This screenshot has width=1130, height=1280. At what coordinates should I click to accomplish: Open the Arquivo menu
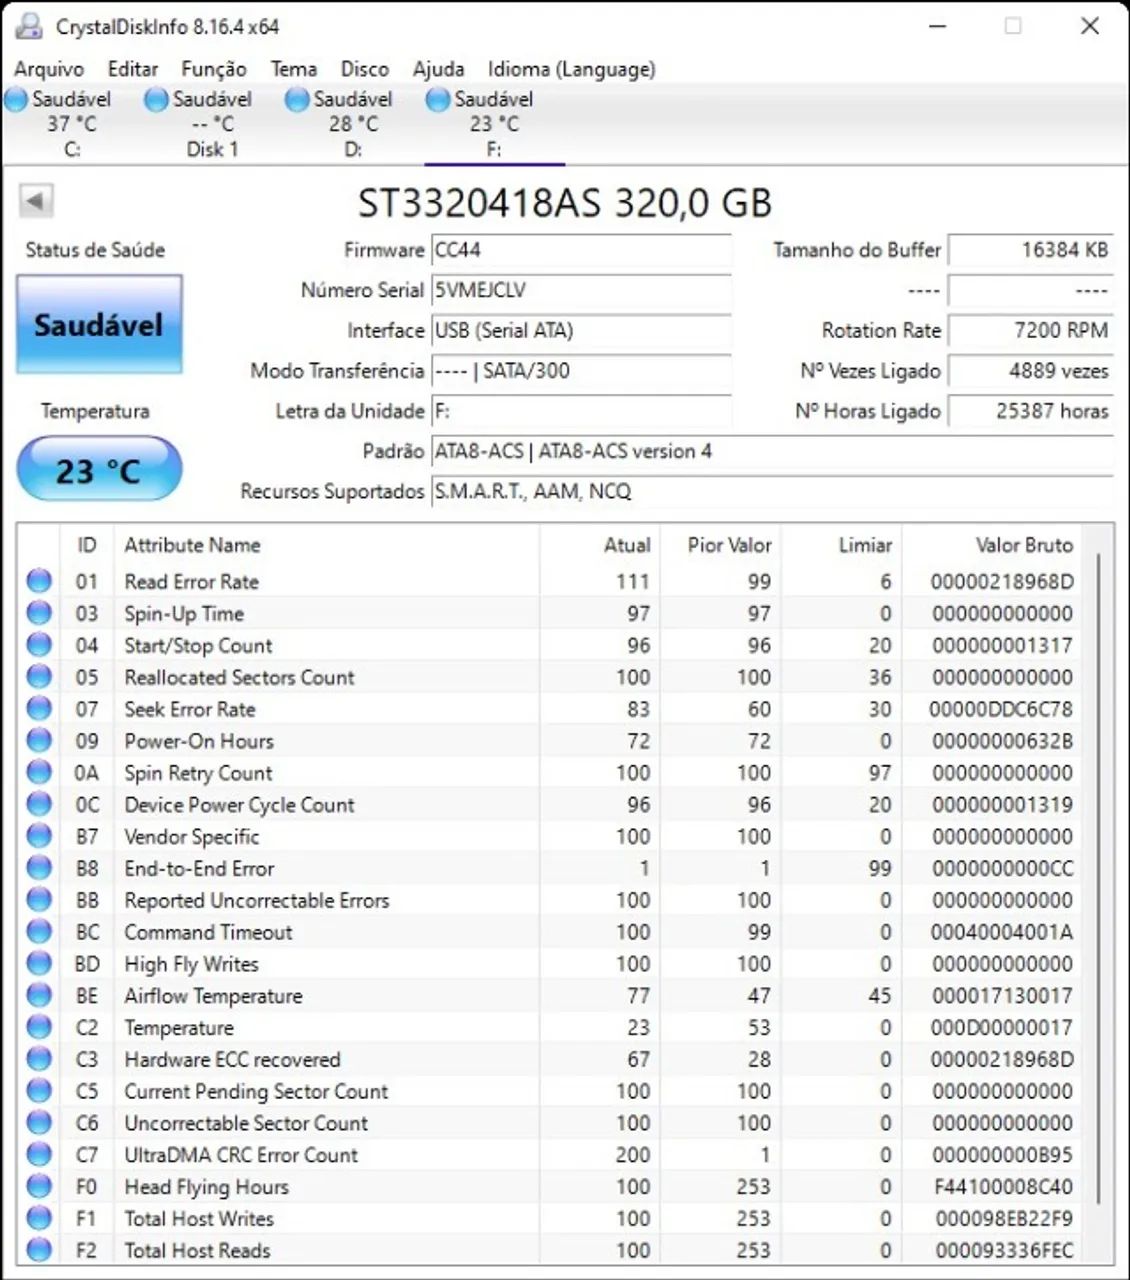tap(49, 69)
